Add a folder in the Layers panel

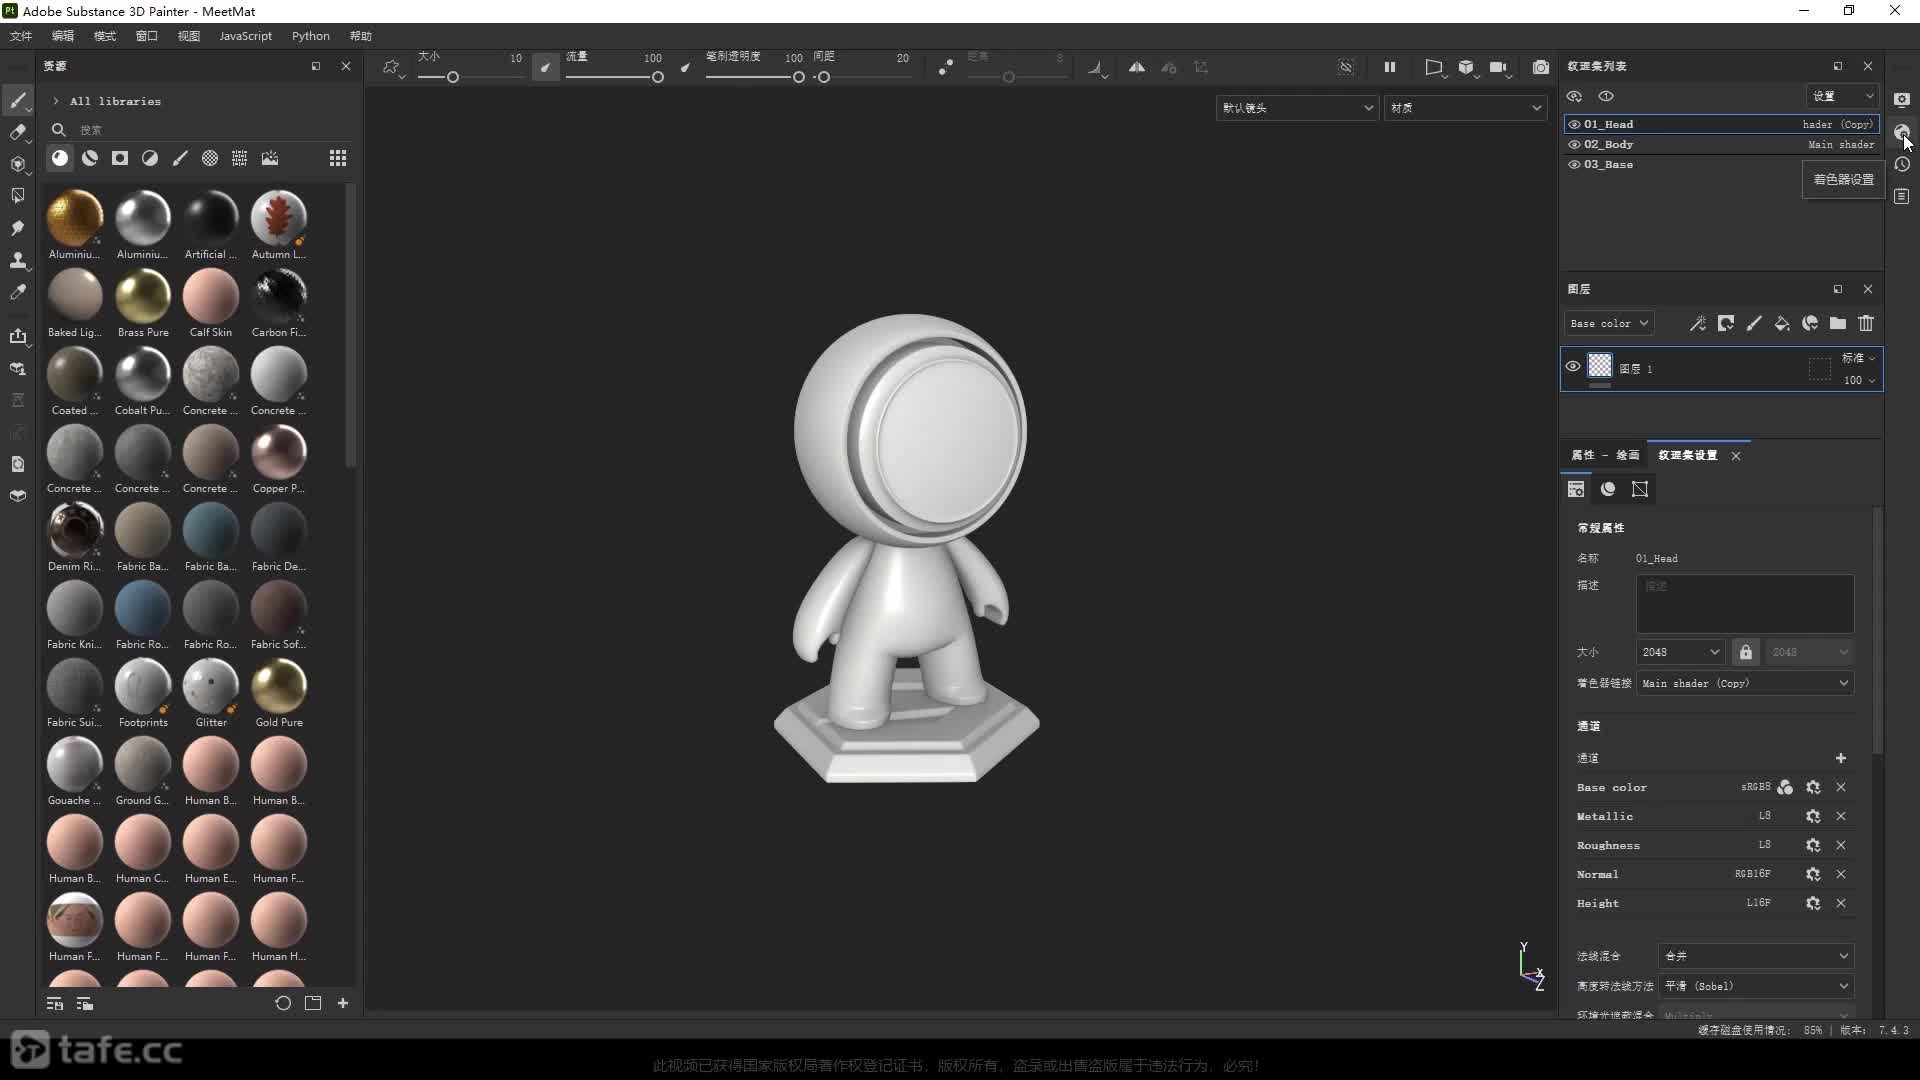pyautogui.click(x=1838, y=323)
